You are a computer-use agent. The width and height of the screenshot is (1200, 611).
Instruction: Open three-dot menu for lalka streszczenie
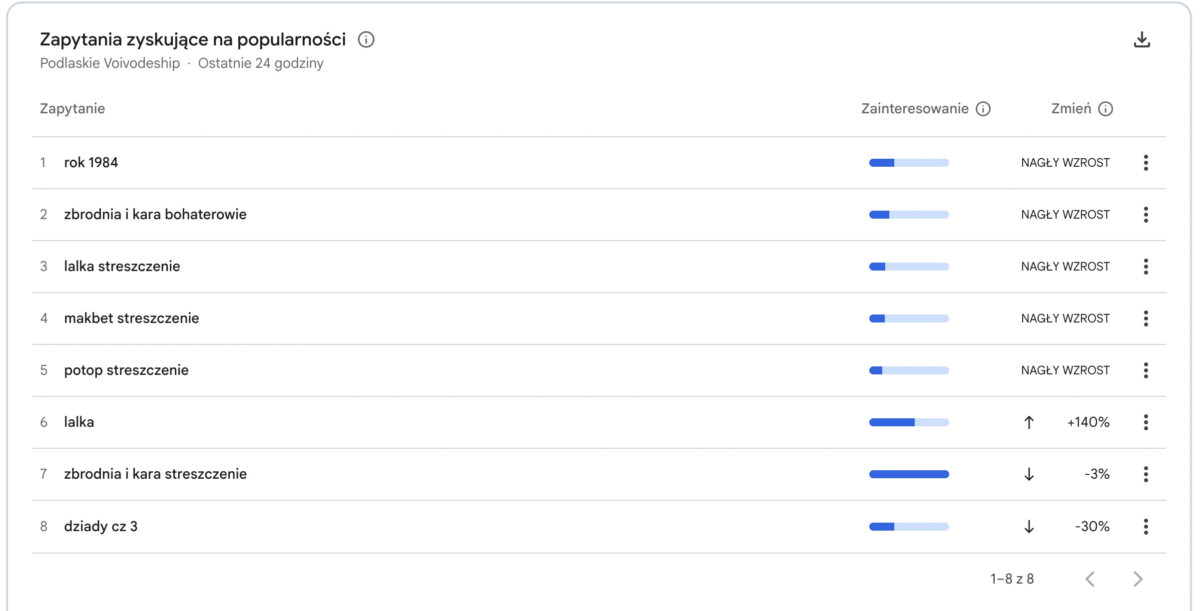(1146, 267)
